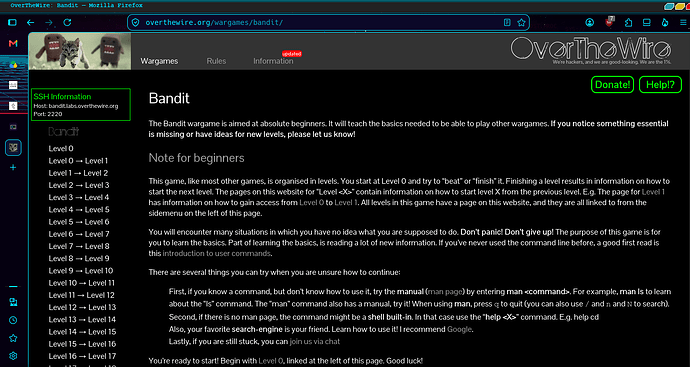The height and width of the screenshot is (367, 690).
Task: Open the hamburger application menu
Action: click(x=683, y=22)
